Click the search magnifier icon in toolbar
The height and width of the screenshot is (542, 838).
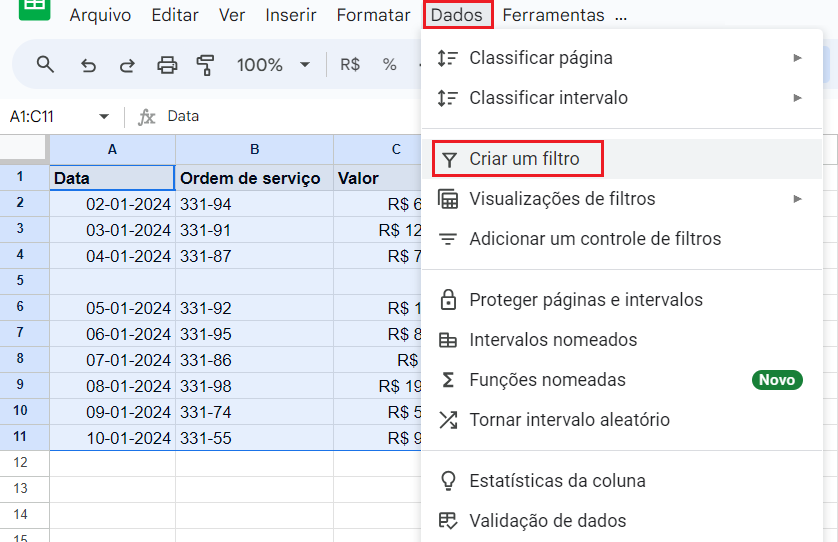pyautogui.click(x=45, y=65)
